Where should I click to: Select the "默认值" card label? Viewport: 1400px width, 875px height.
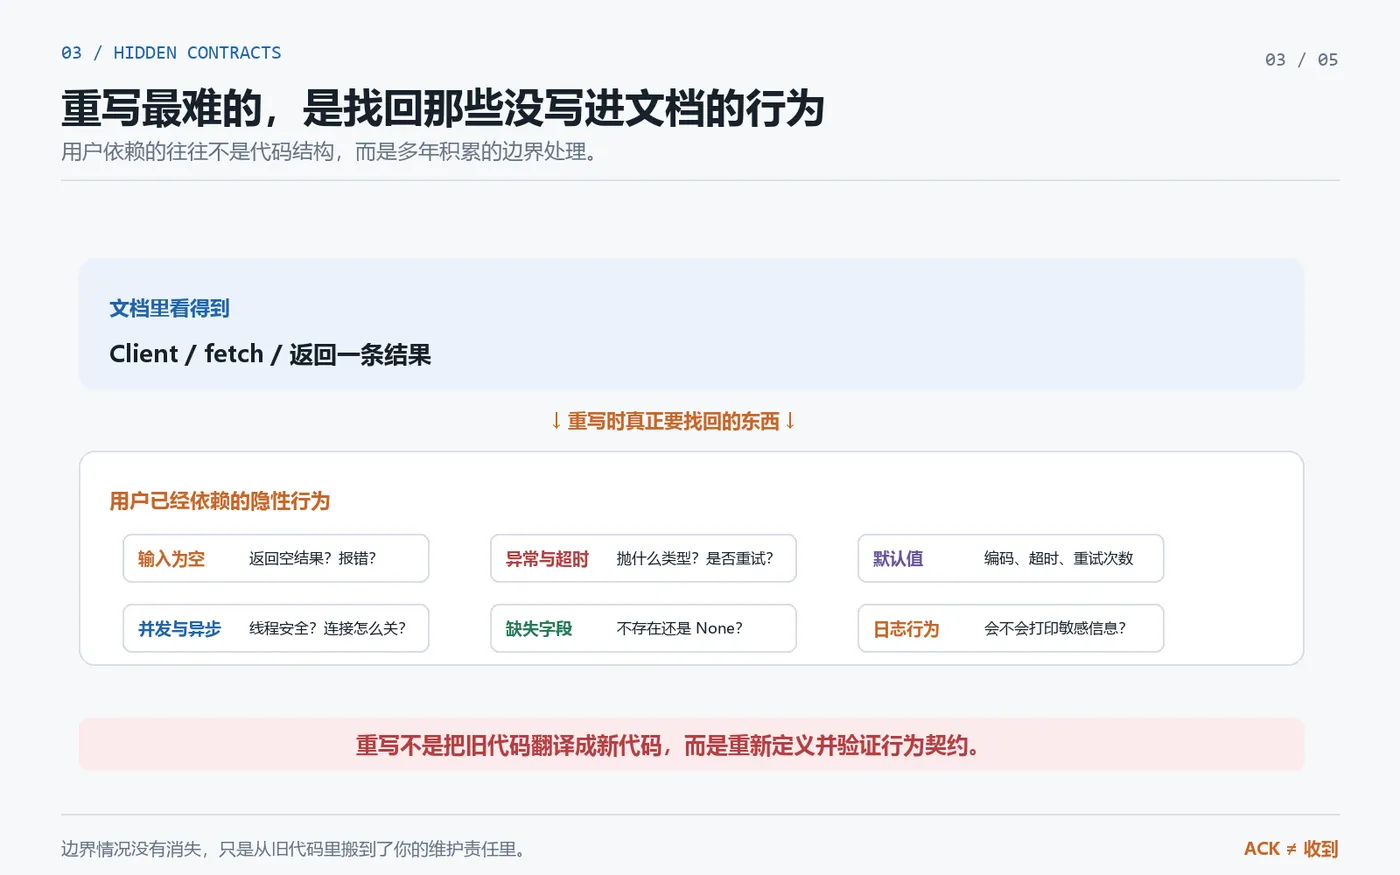pos(898,559)
